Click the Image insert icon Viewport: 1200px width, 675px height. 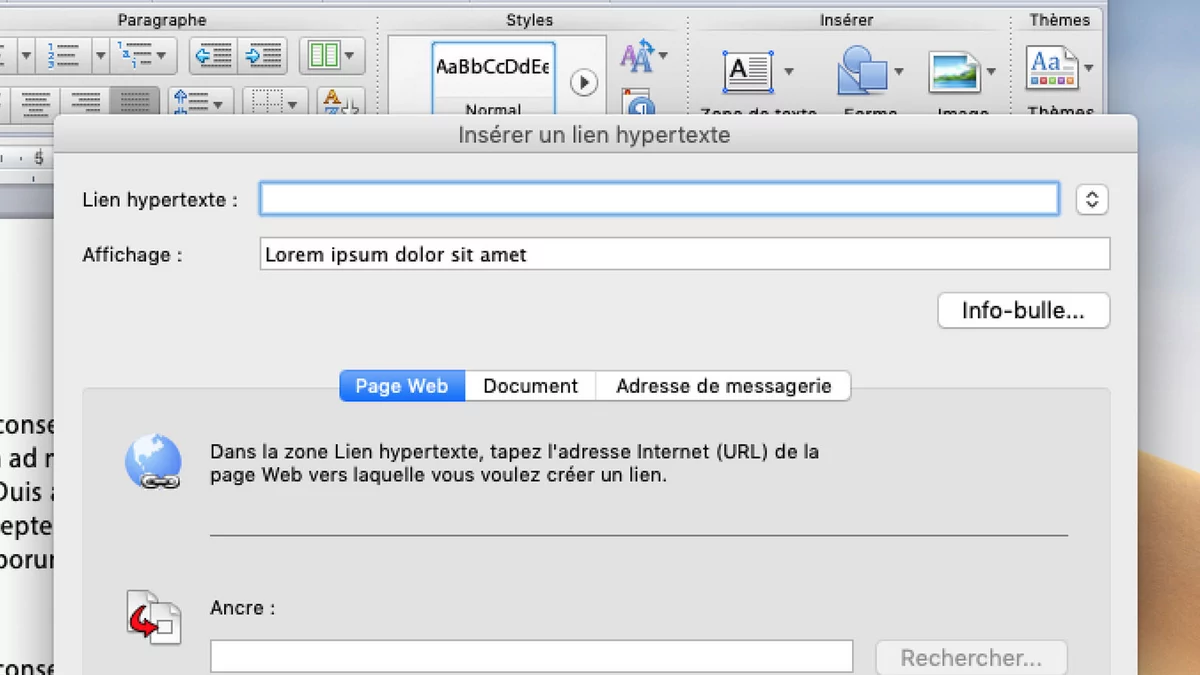tap(954, 72)
